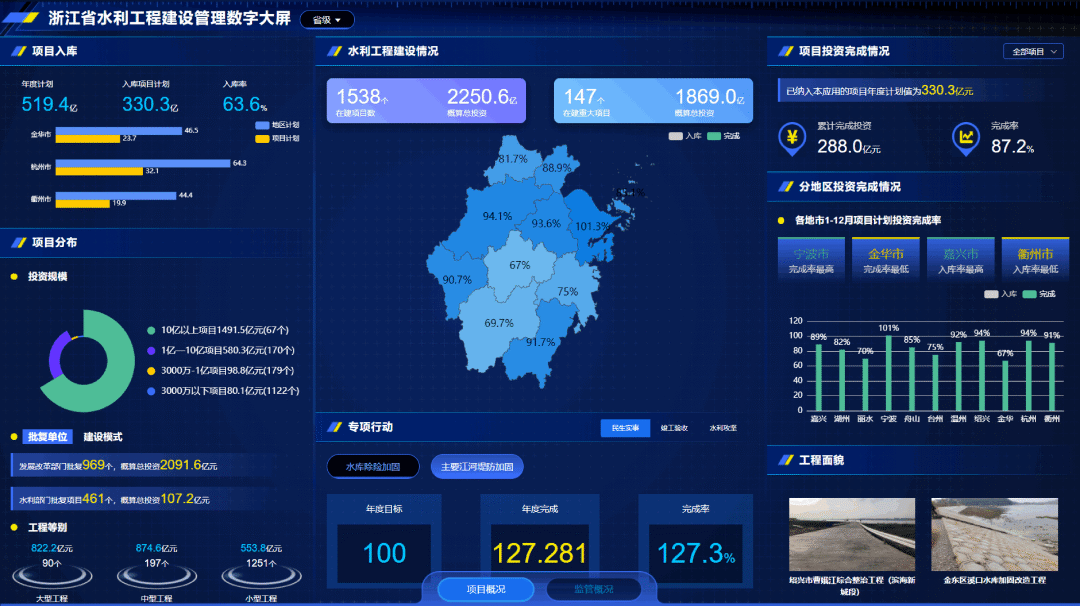Open the 绍兴市曹娥江综合整治工程 thumbnail photo
1080x606 pixels.
click(850, 535)
